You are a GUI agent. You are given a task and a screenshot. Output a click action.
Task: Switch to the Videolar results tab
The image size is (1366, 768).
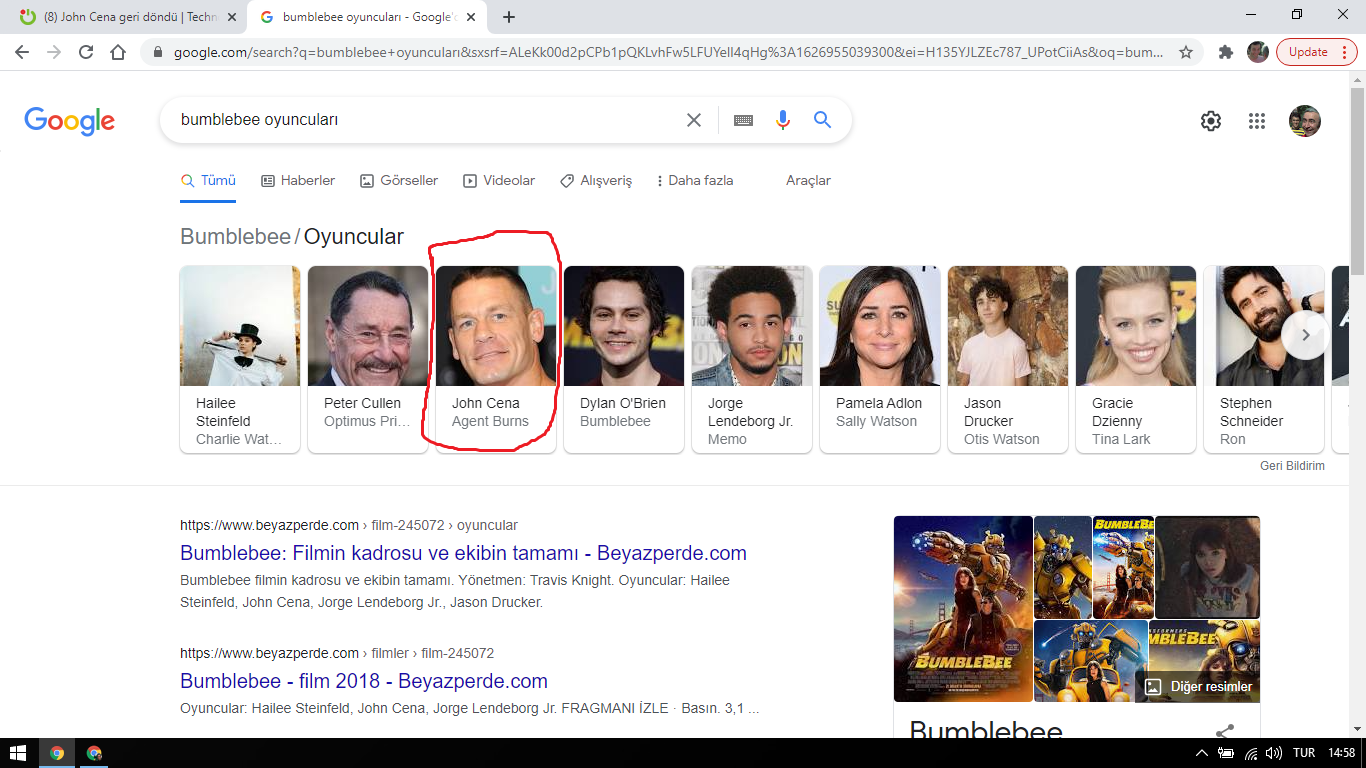coord(499,181)
